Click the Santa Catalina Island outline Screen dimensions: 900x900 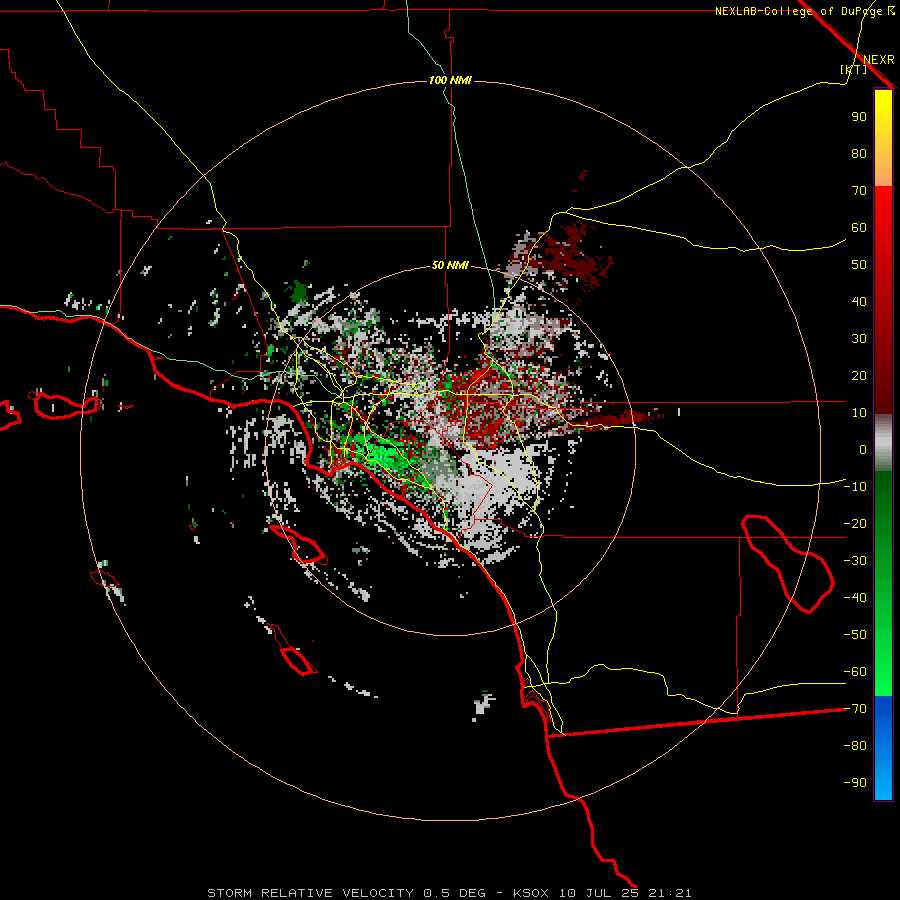298,544
